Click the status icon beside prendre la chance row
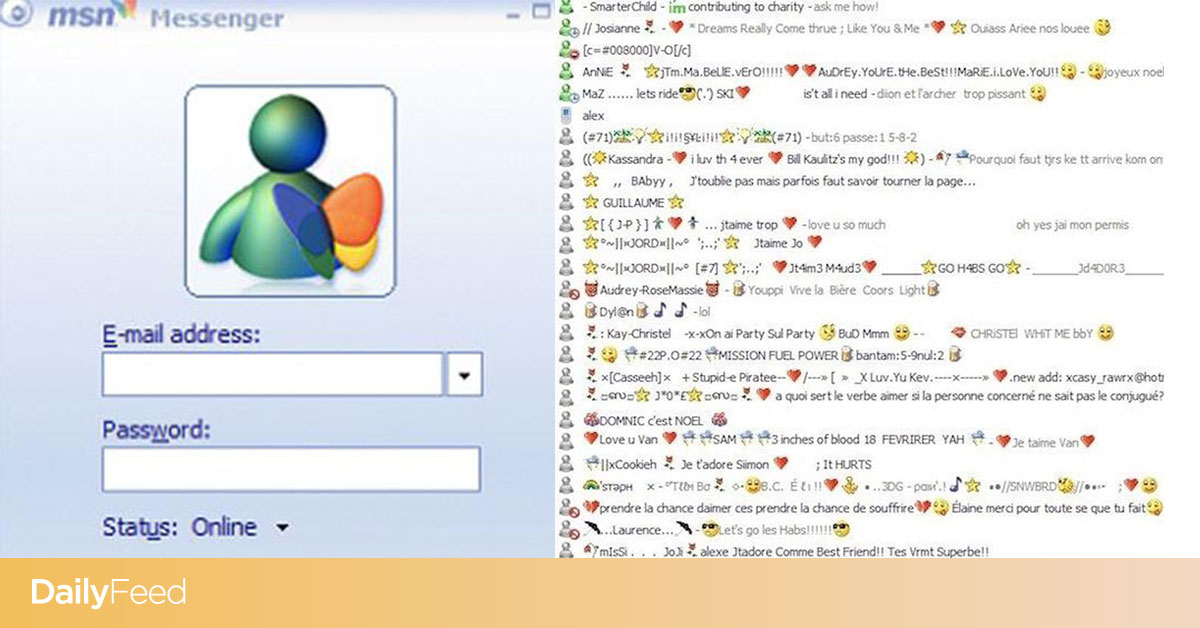Image resolution: width=1200 pixels, height=628 pixels. tap(567, 507)
